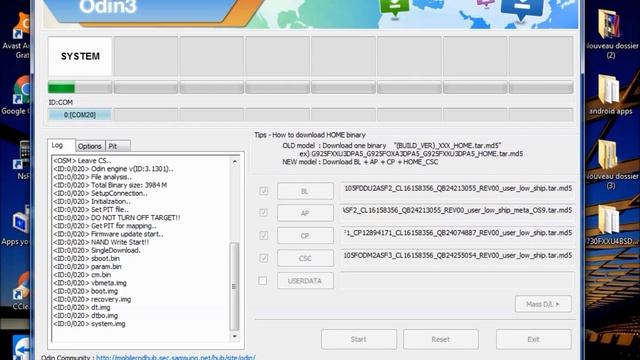Click the USERDATA file button
Screen dimensions: 640x360
(x=305, y=281)
